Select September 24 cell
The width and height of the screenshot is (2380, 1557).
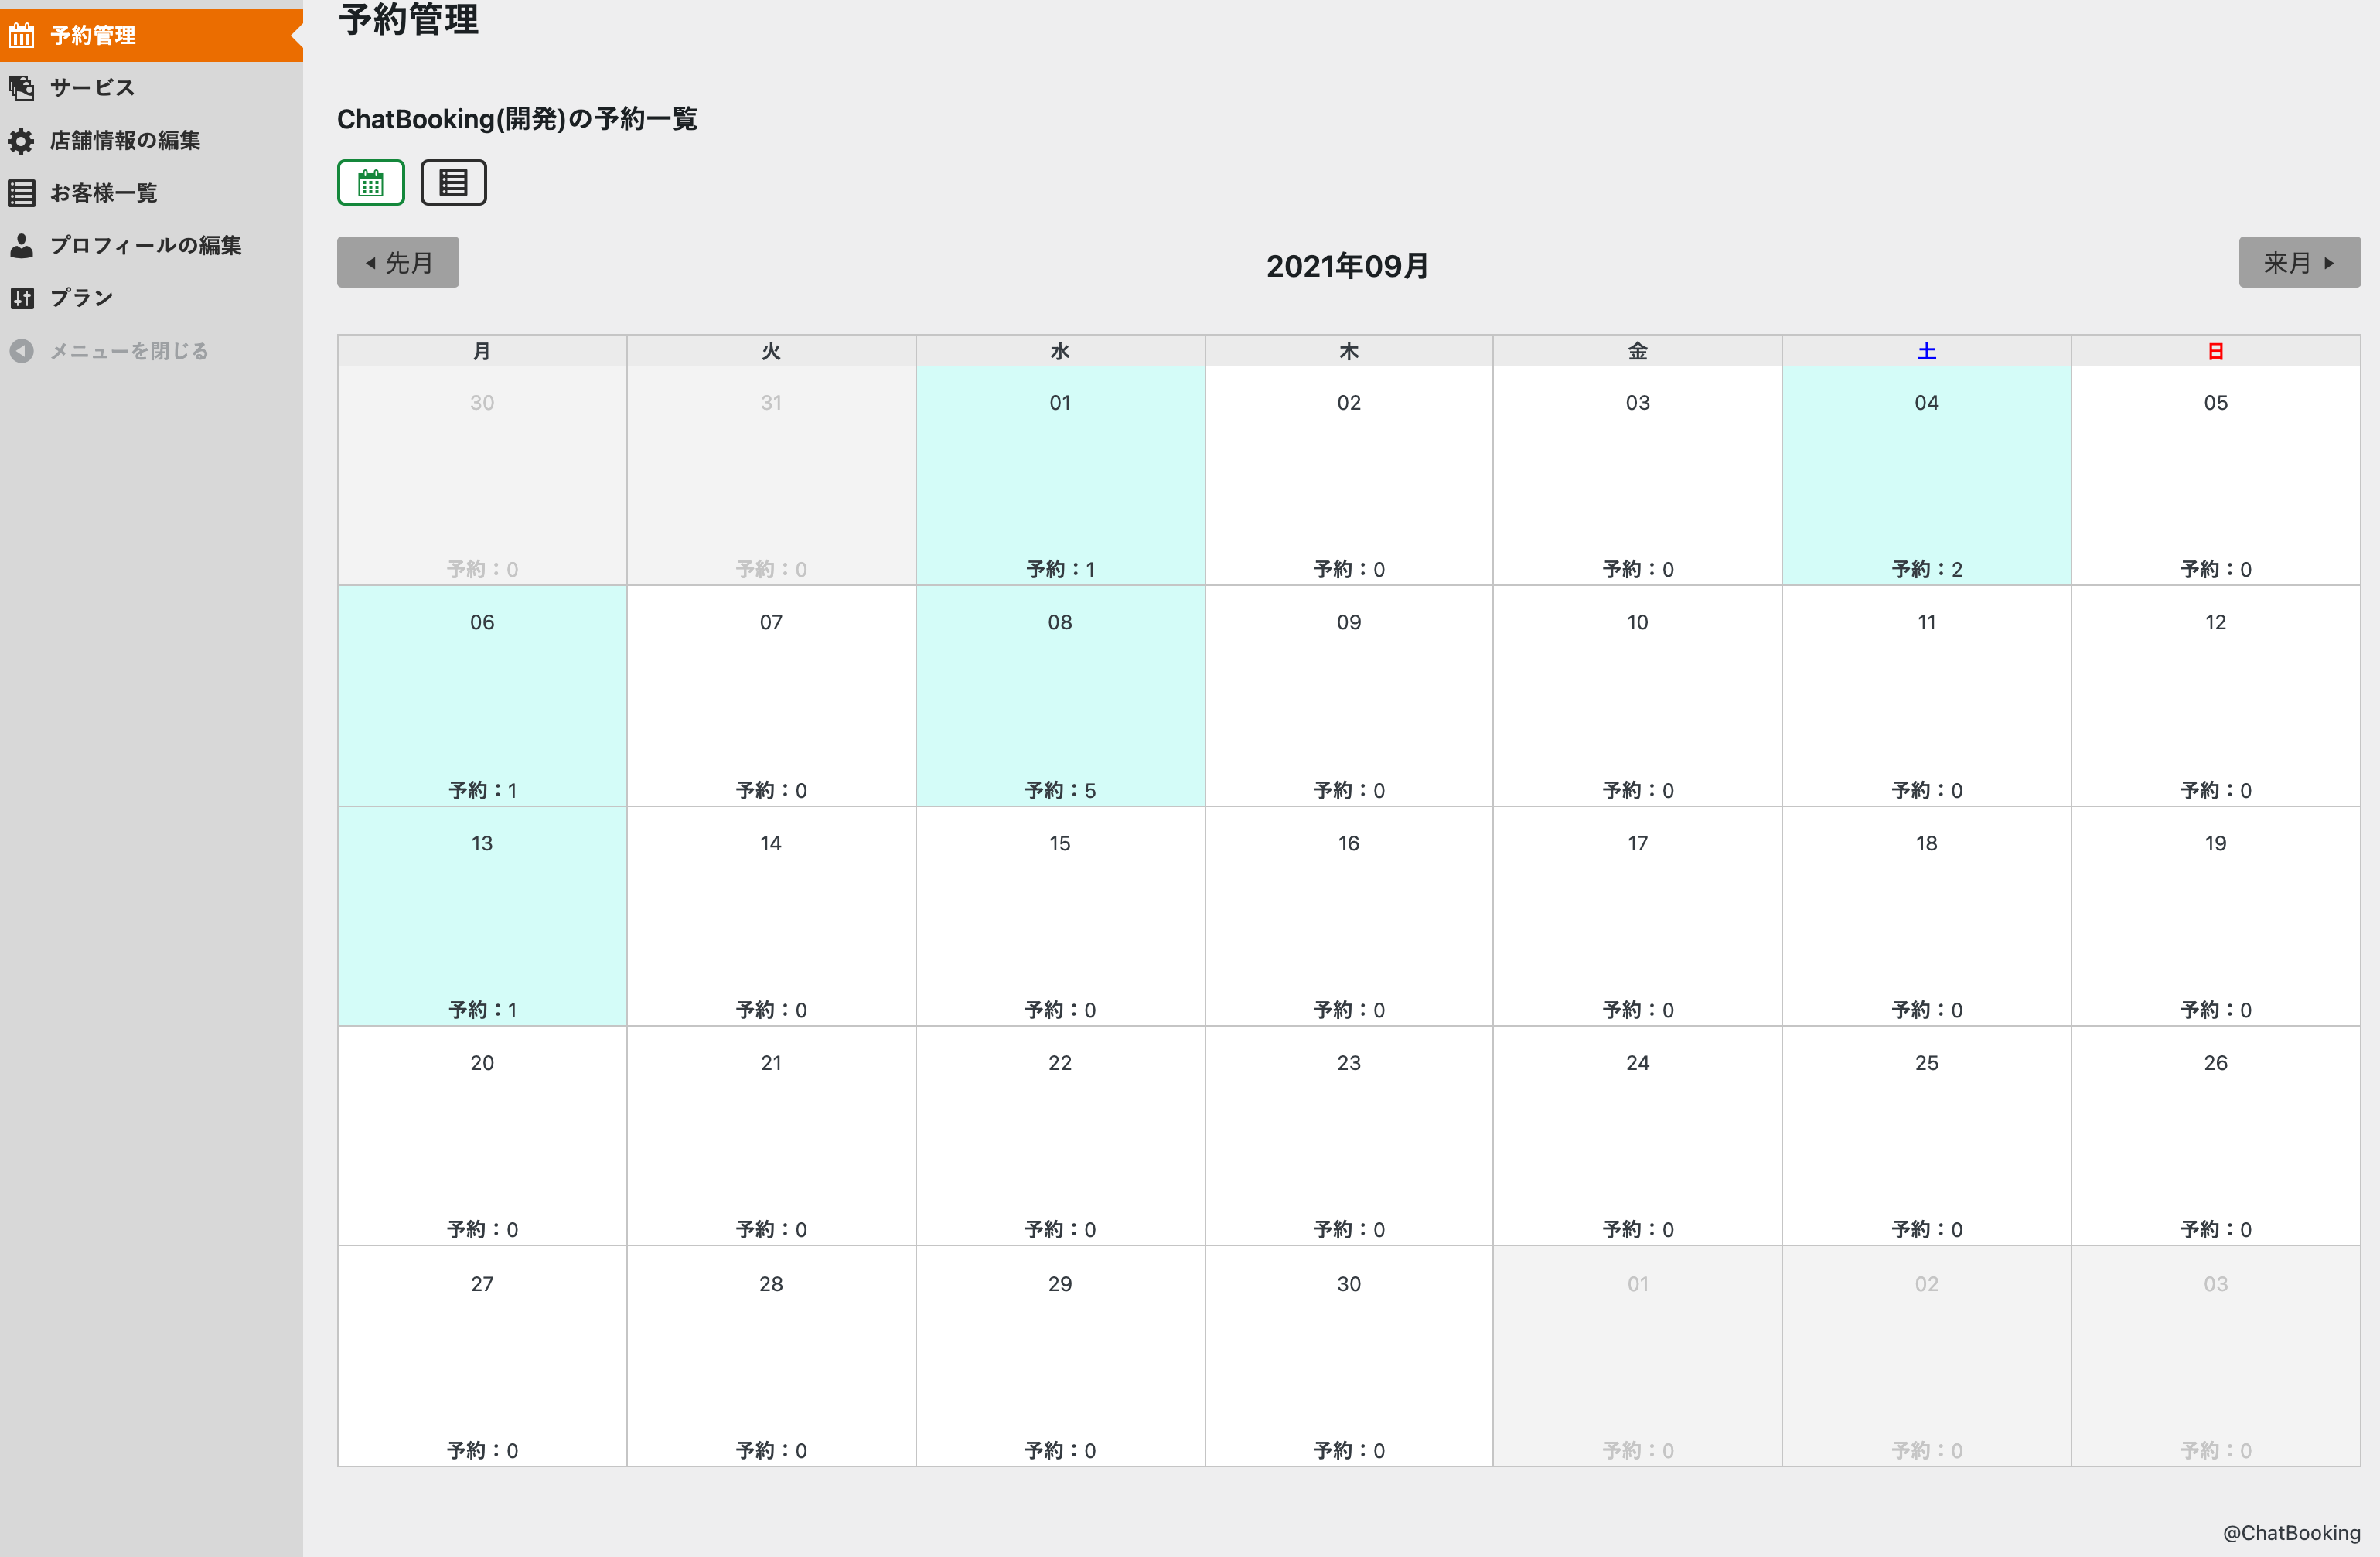click(x=1637, y=1136)
